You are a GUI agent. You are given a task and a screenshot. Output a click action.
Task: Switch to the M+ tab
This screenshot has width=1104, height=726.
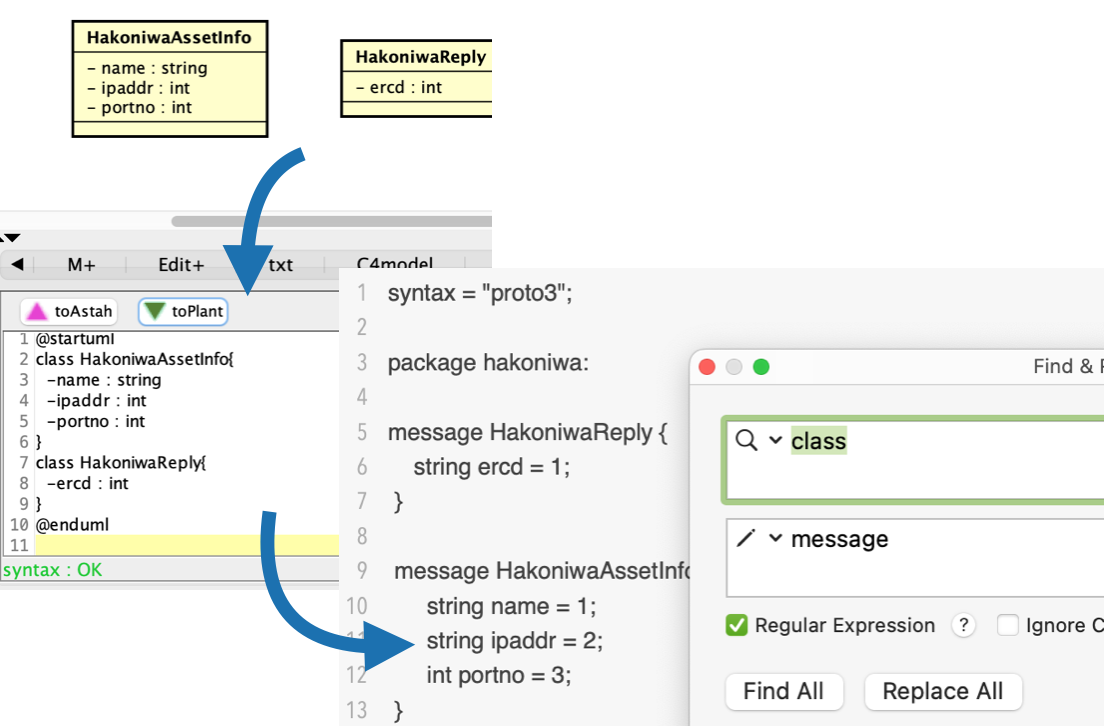pos(81,265)
